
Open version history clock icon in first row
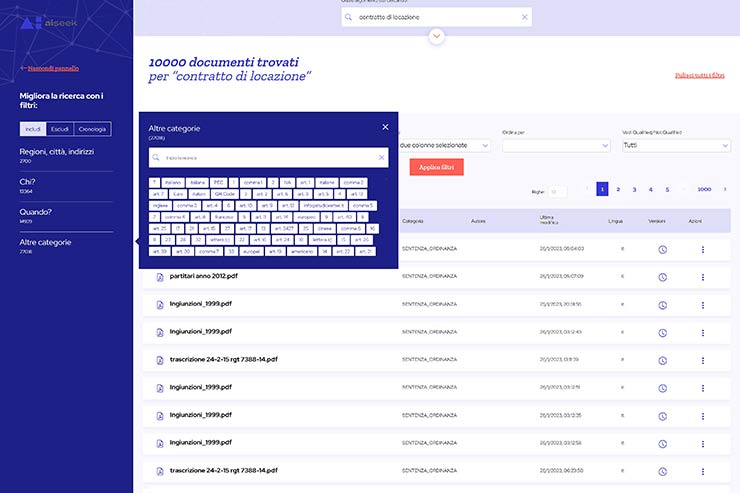click(x=661, y=249)
